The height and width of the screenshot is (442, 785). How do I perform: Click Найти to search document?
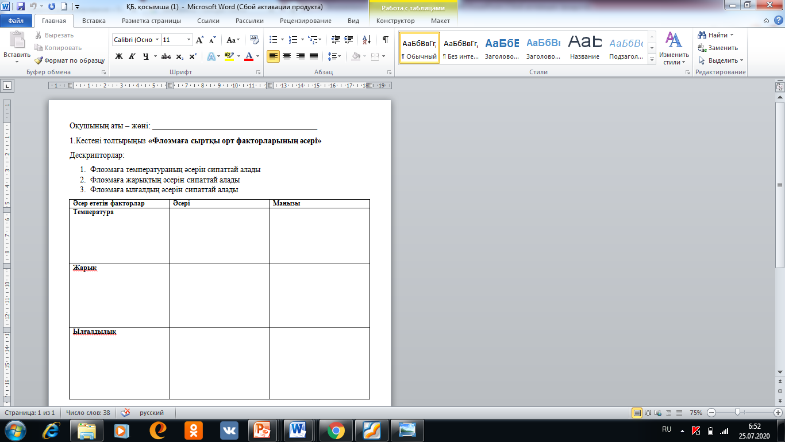[x=715, y=35]
